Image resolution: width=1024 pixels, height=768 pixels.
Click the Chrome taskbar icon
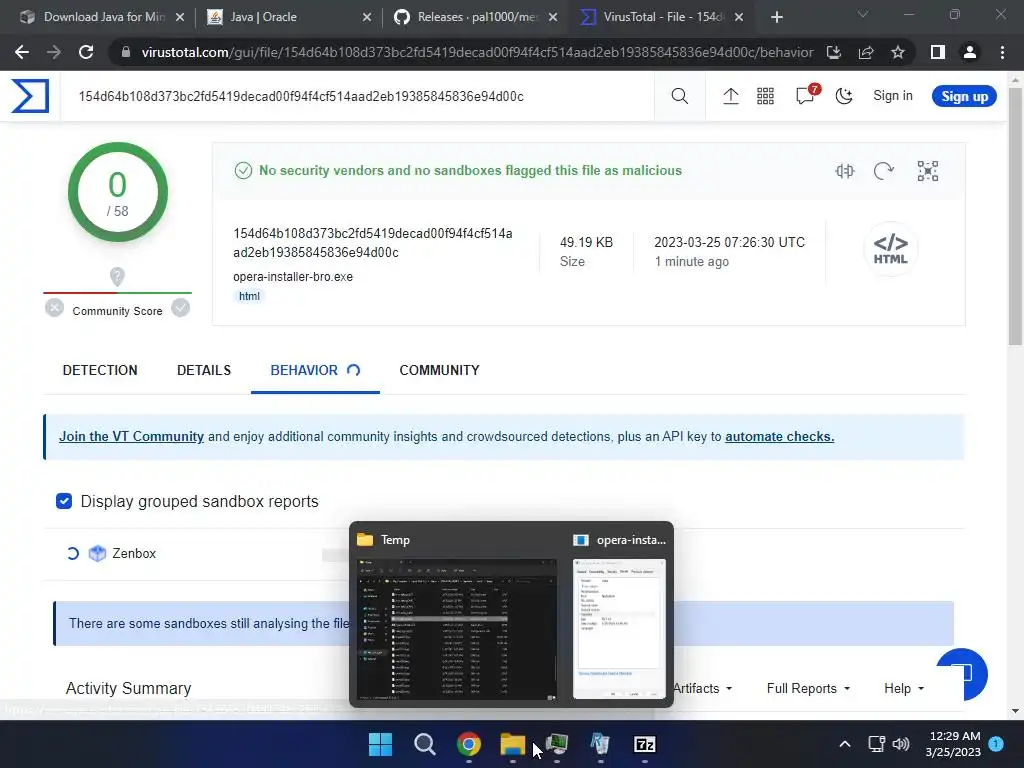pyautogui.click(x=468, y=744)
